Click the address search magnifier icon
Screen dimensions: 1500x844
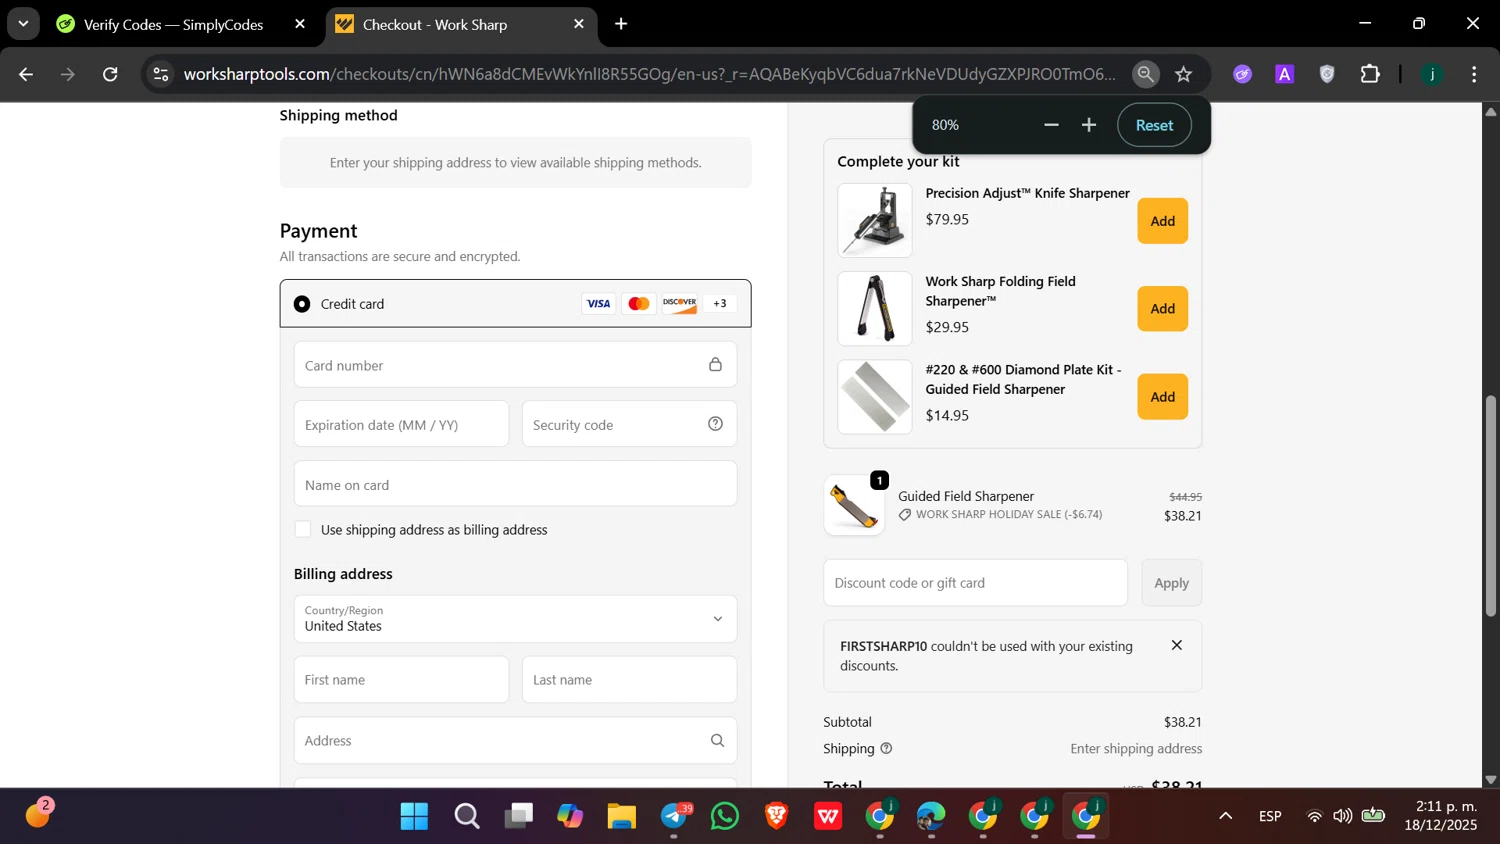717,741
